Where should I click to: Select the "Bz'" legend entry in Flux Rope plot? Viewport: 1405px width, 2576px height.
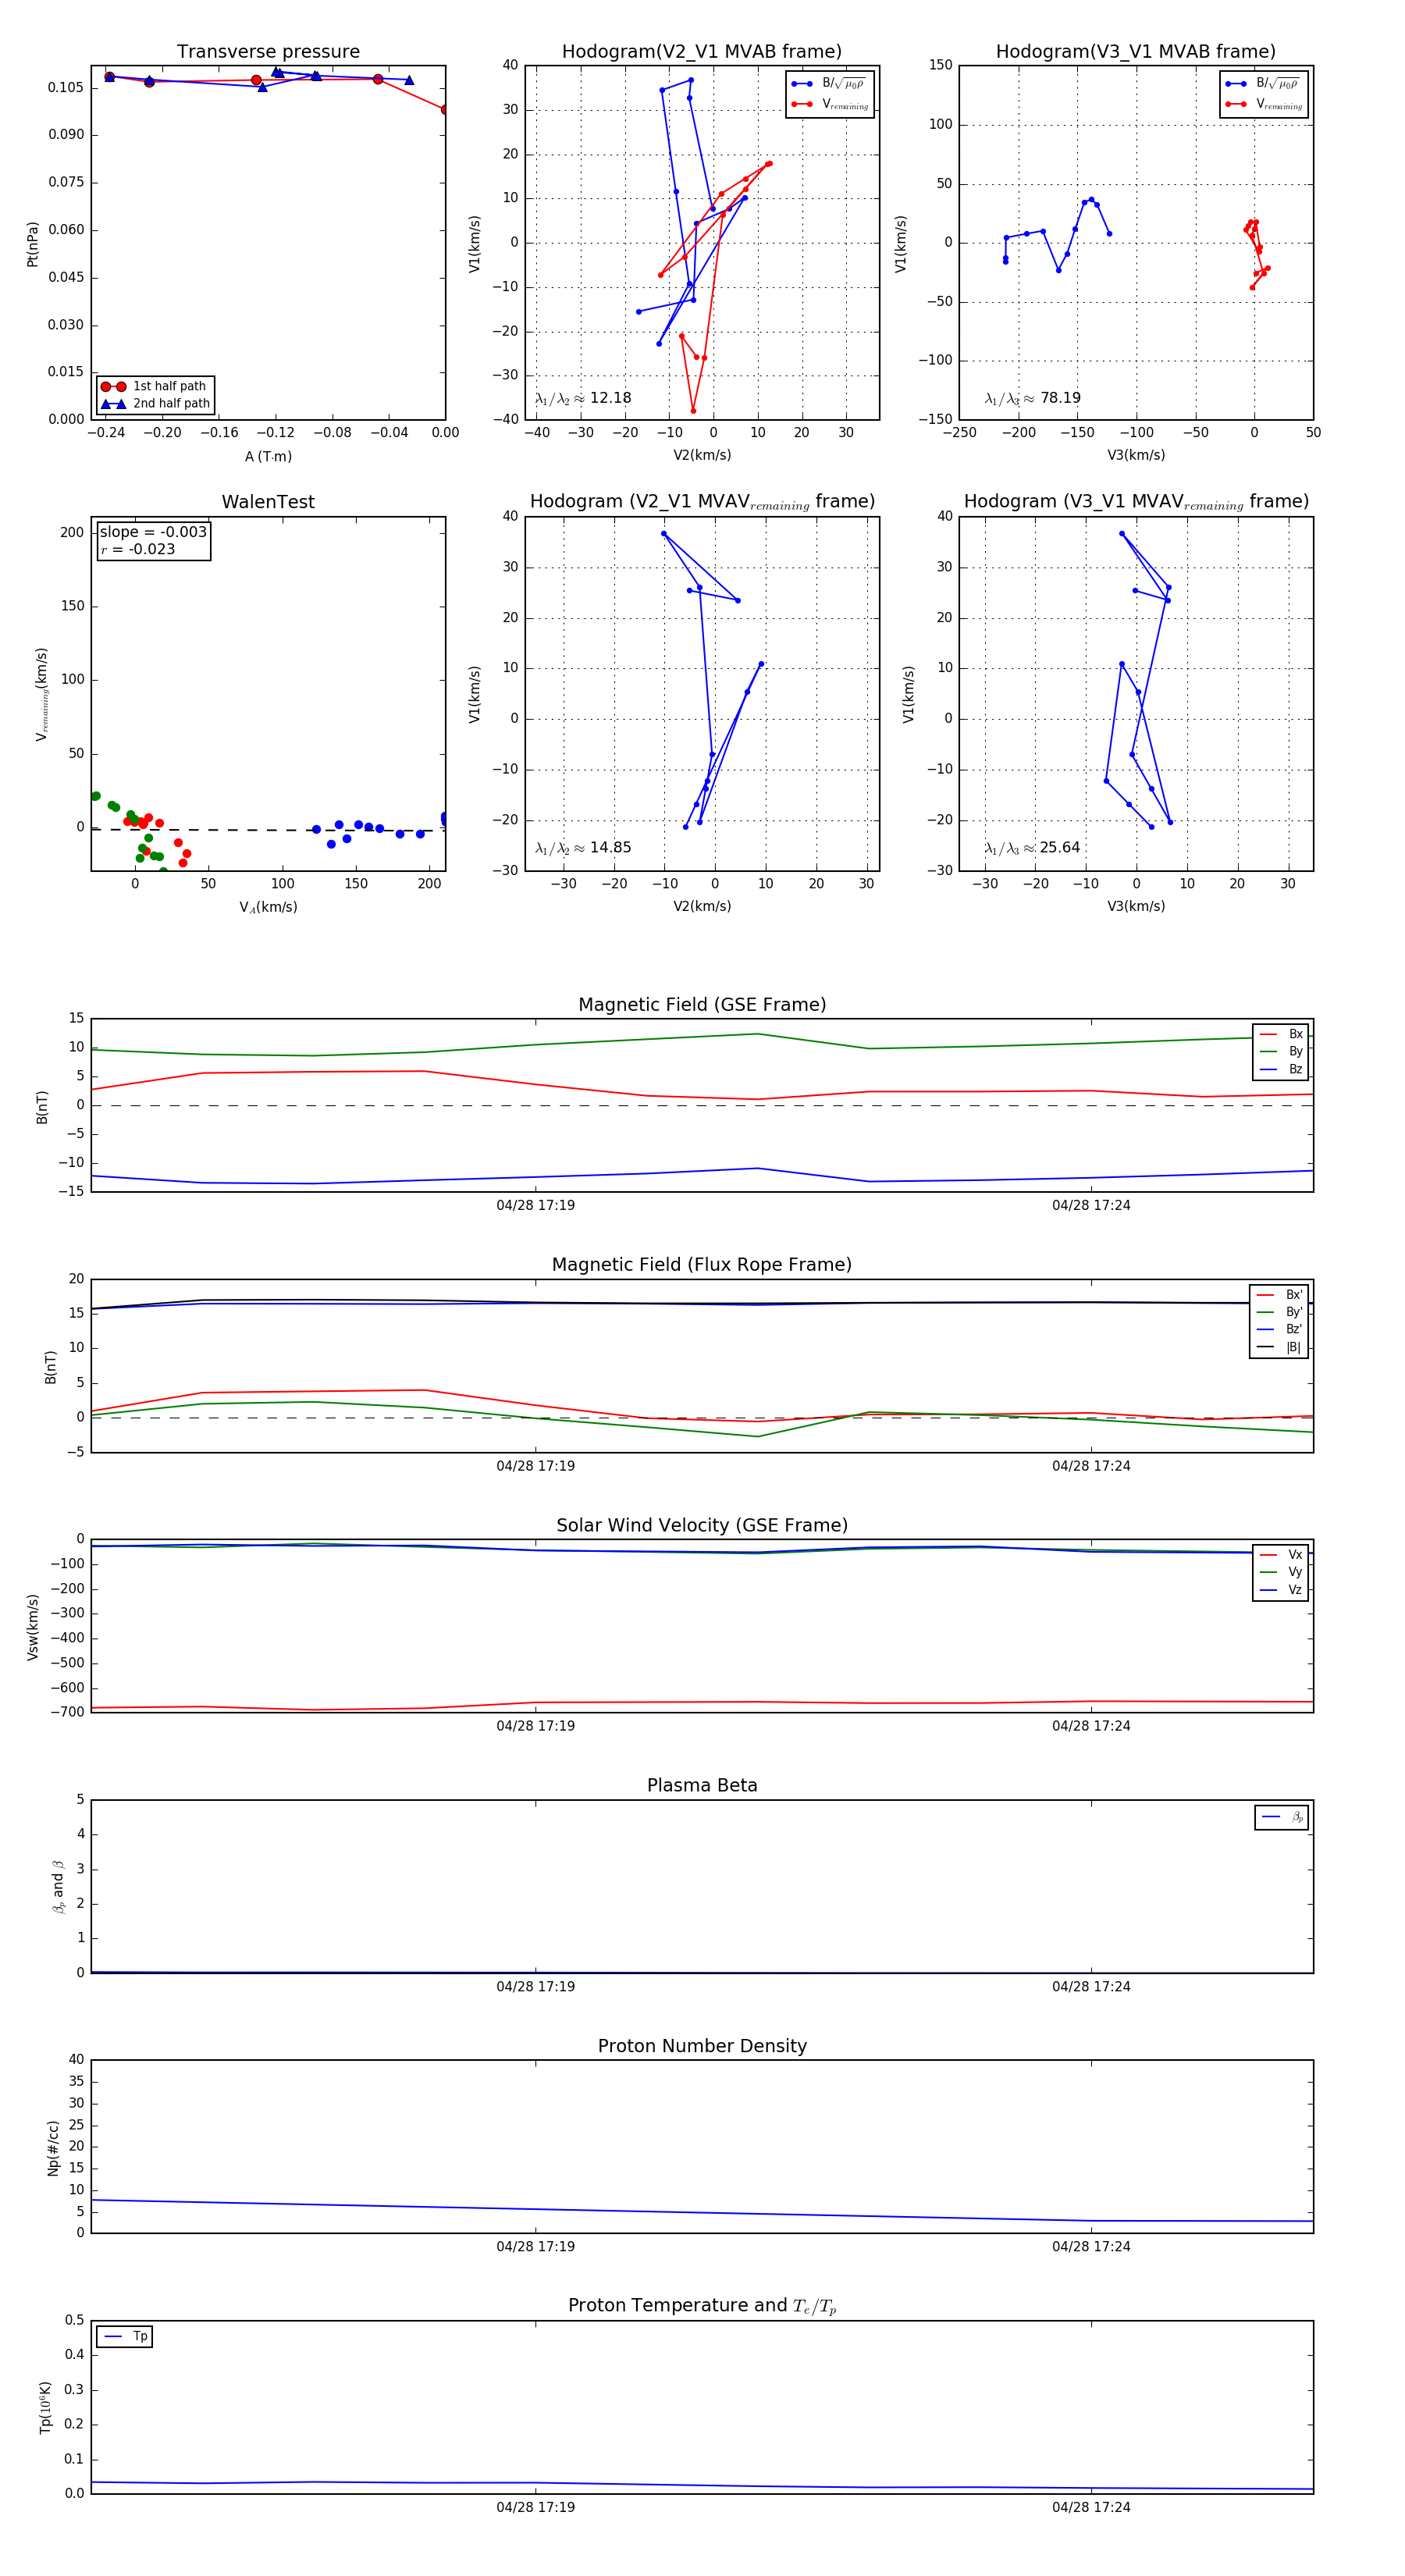coord(1279,1330)
